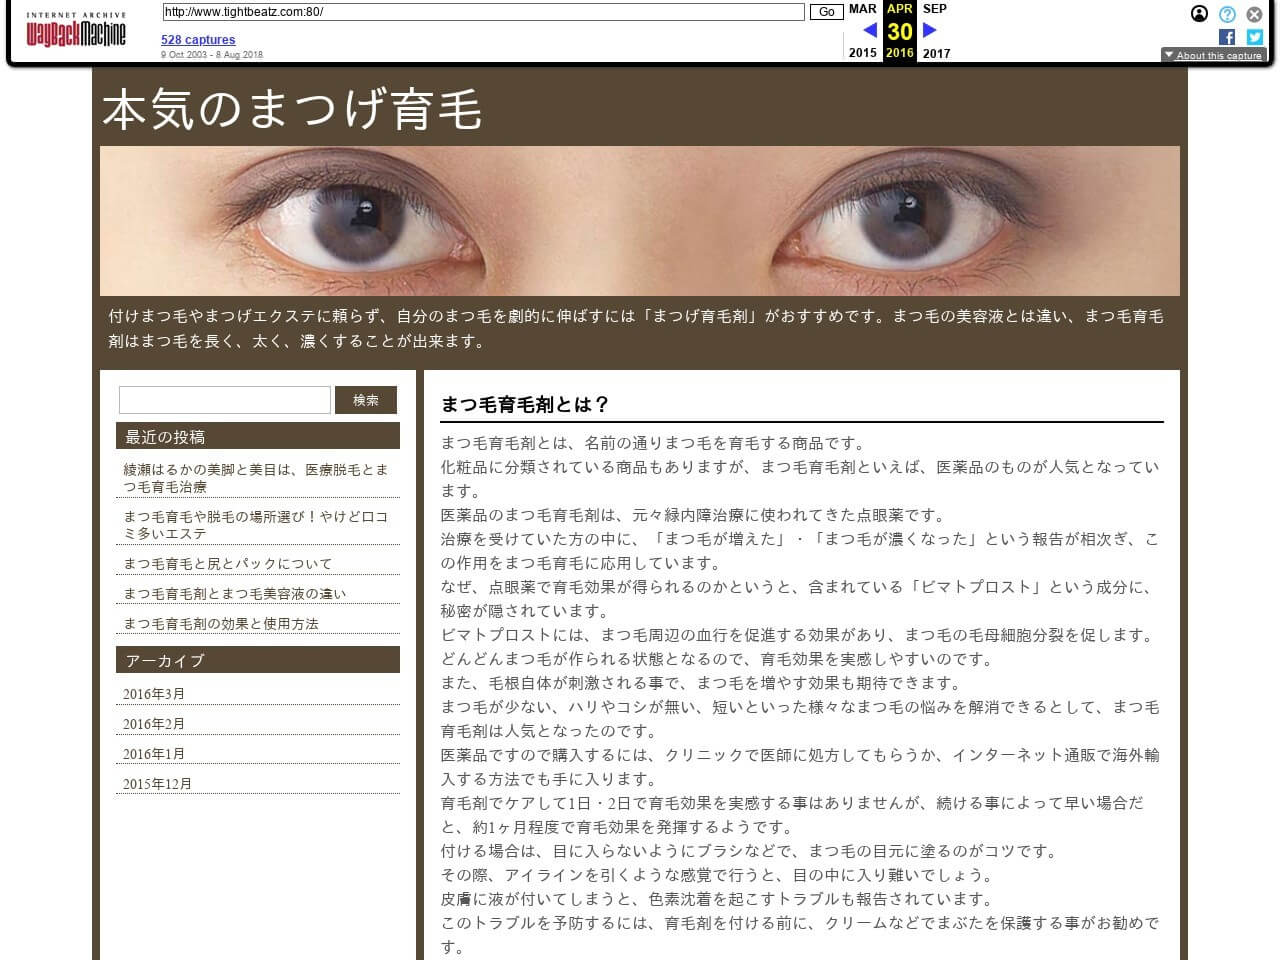Image resolution: width=1280 pixels, height=960 pixels.
Task: Expand the About this capture panel
Action: 1213,55
